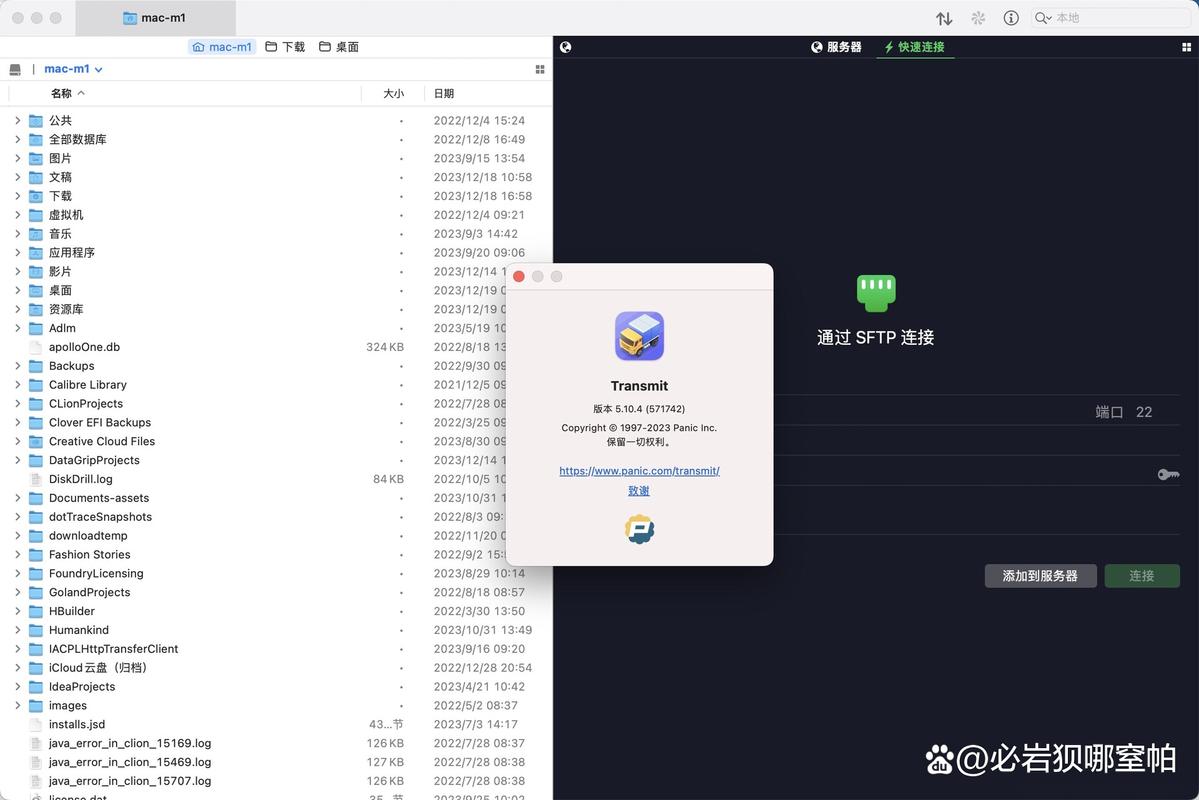The image size is (1199, 800).
Task: Click the Transmit truck app icon
Action: 639,336
